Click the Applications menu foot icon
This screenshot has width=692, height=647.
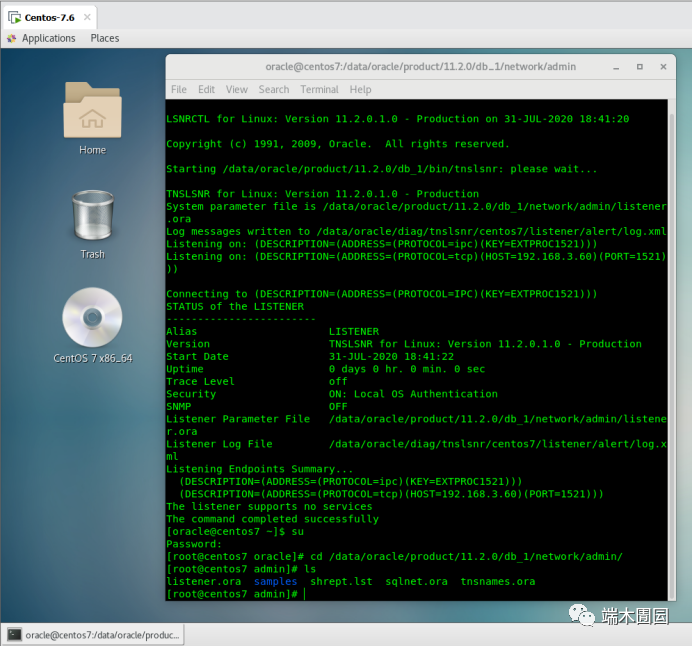tap(11, 38)
